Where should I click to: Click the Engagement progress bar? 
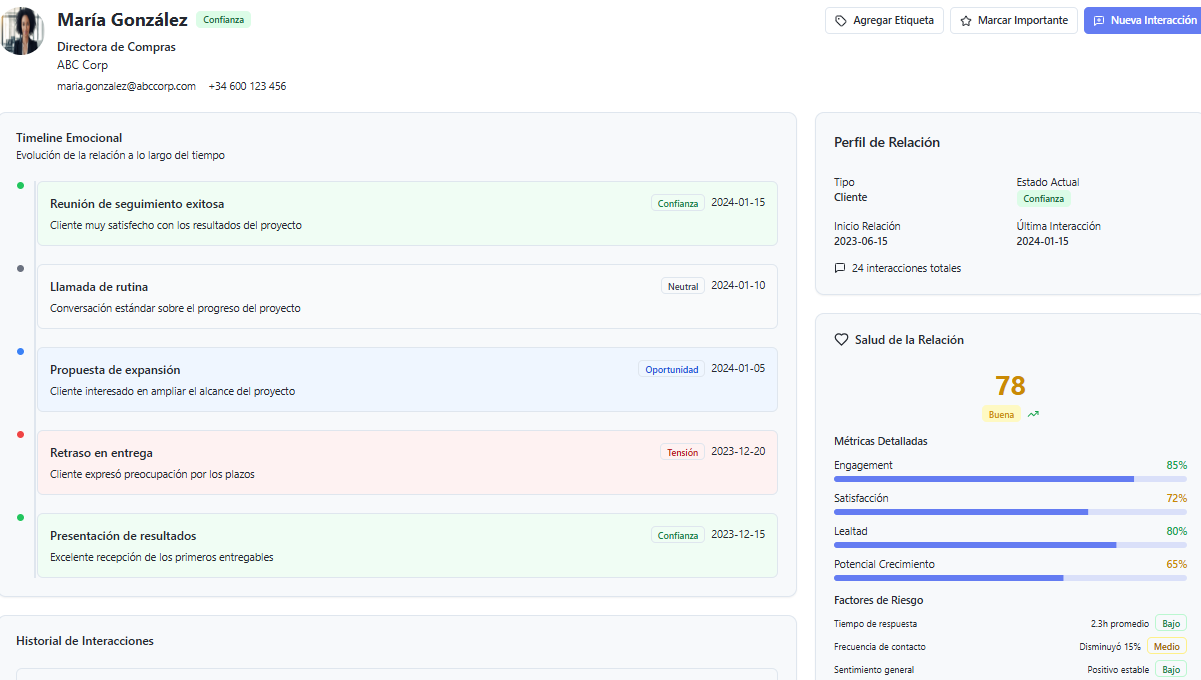pos(1010,479)
